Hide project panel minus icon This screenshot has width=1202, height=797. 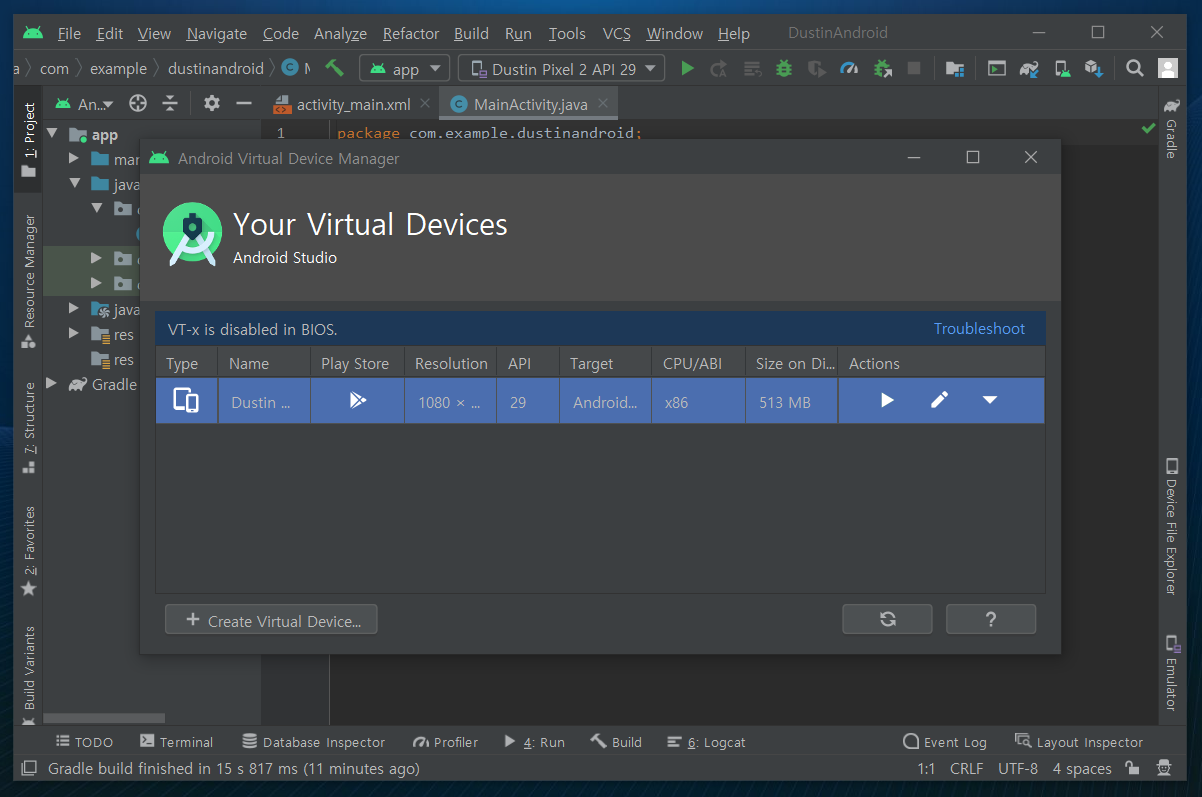(x=243, y=103)
